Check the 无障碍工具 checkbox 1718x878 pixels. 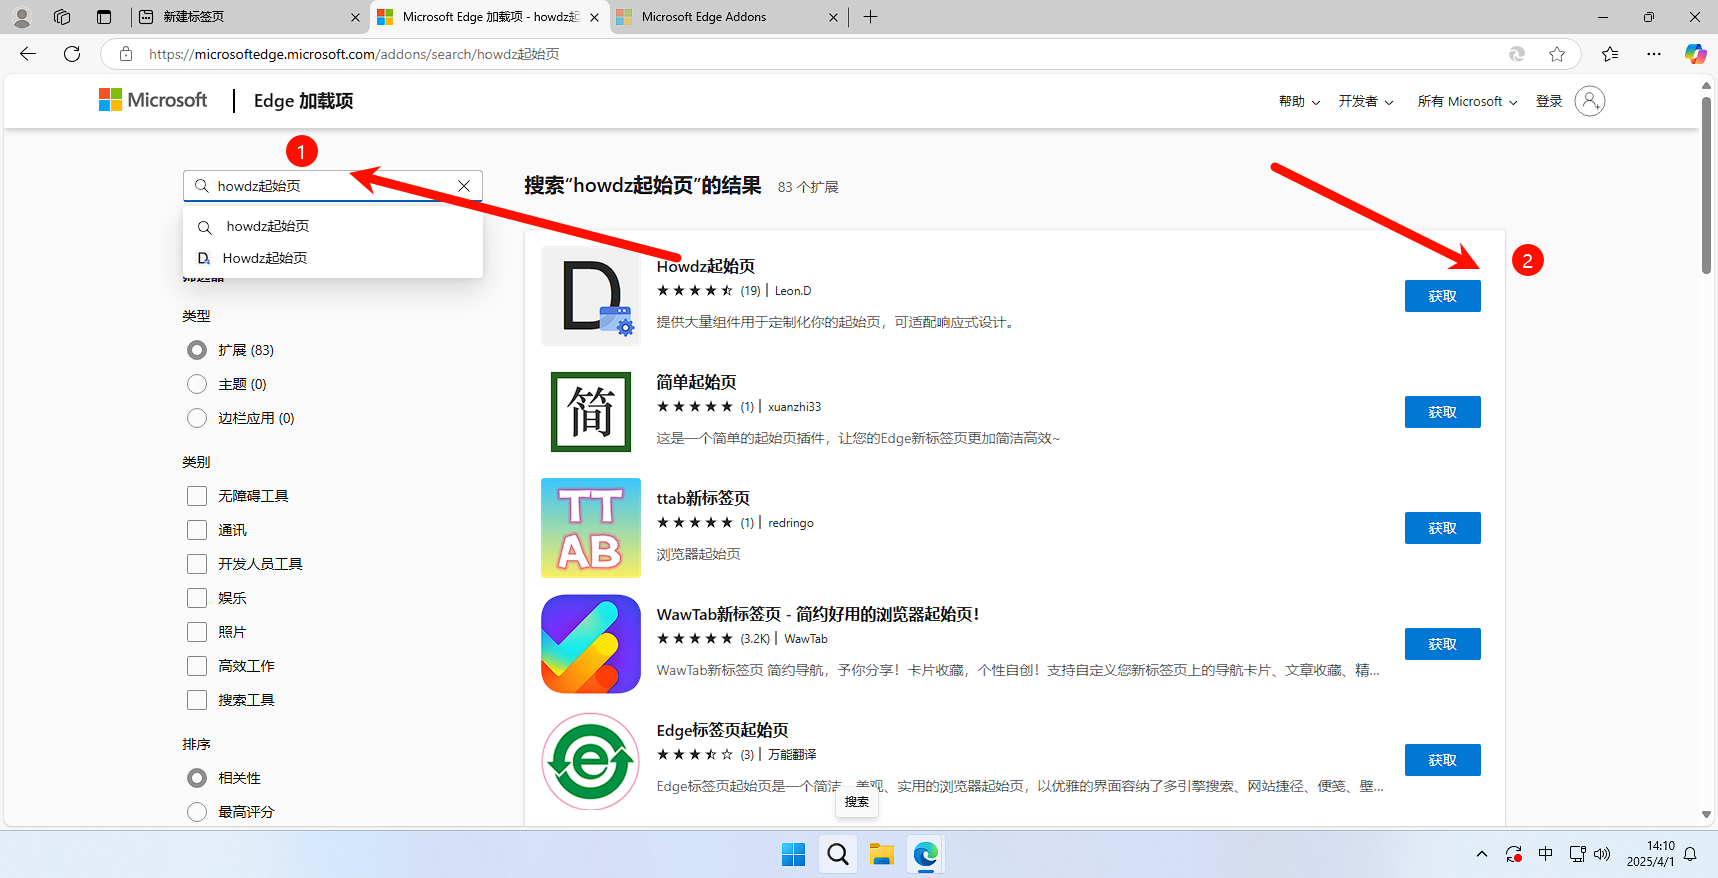(197, 496)
